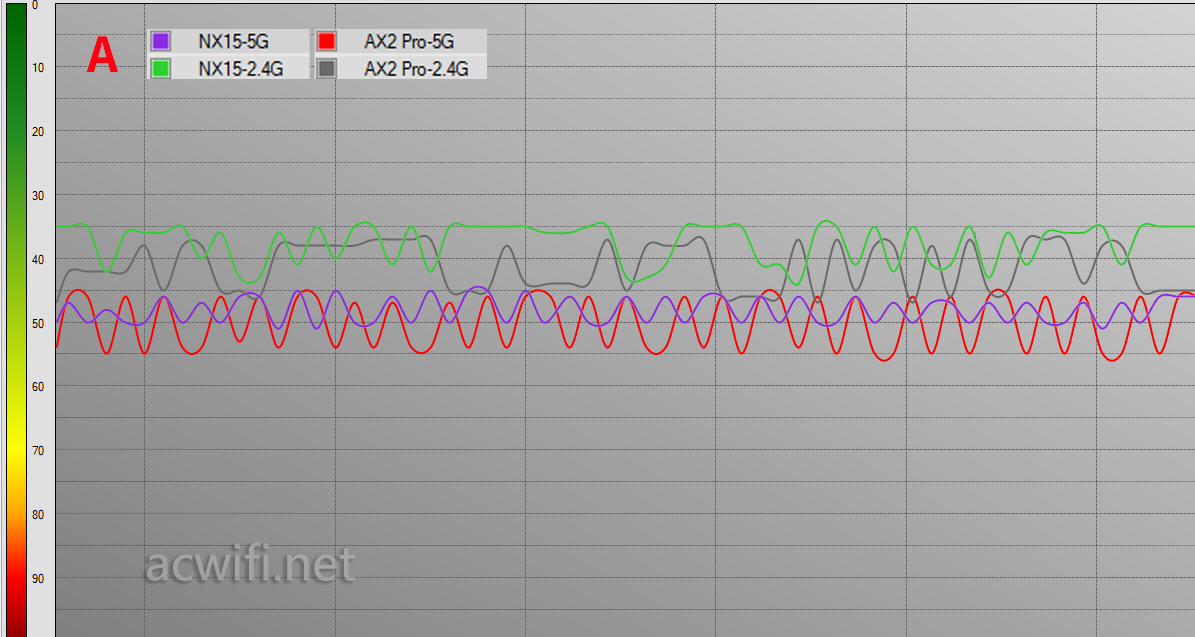Click the 20 value on signal scale
Image resolution: width=1195 pixels, height=637 pixels.
tap(38, 132)
